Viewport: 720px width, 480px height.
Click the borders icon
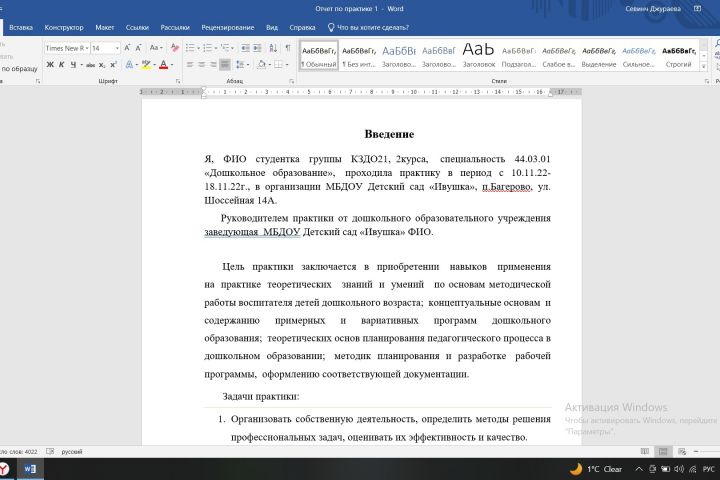point(278,65)
